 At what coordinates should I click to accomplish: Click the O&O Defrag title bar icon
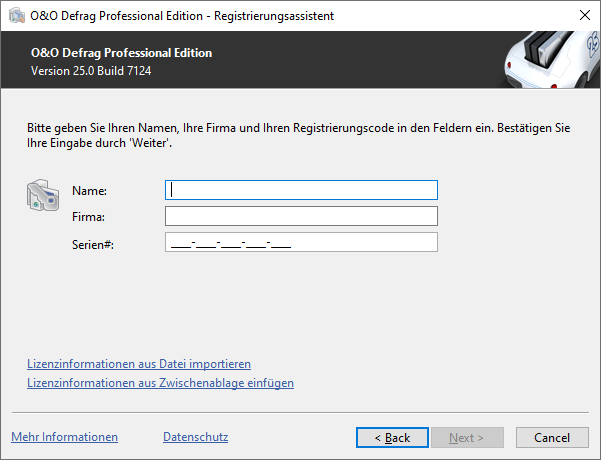pyautogui.click(x=16, y=16)
